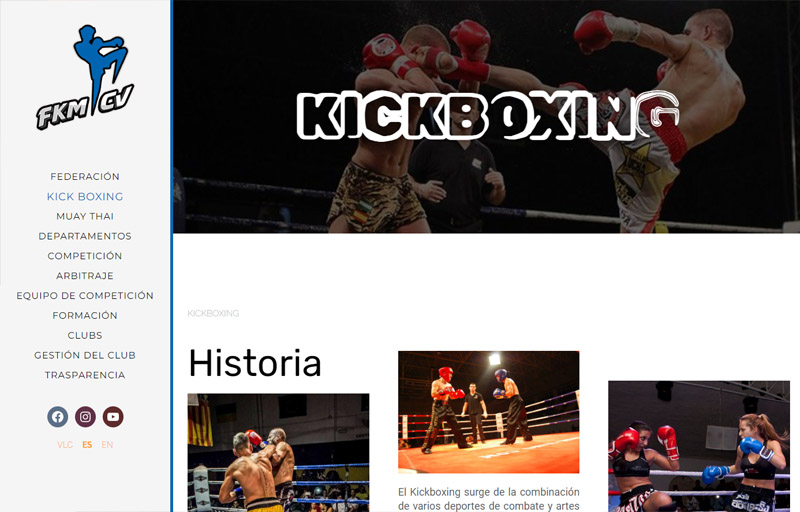Go to Kick Boxing menu item
The width and height of the screenshot is (800, 512).
[x=85, y=196]
